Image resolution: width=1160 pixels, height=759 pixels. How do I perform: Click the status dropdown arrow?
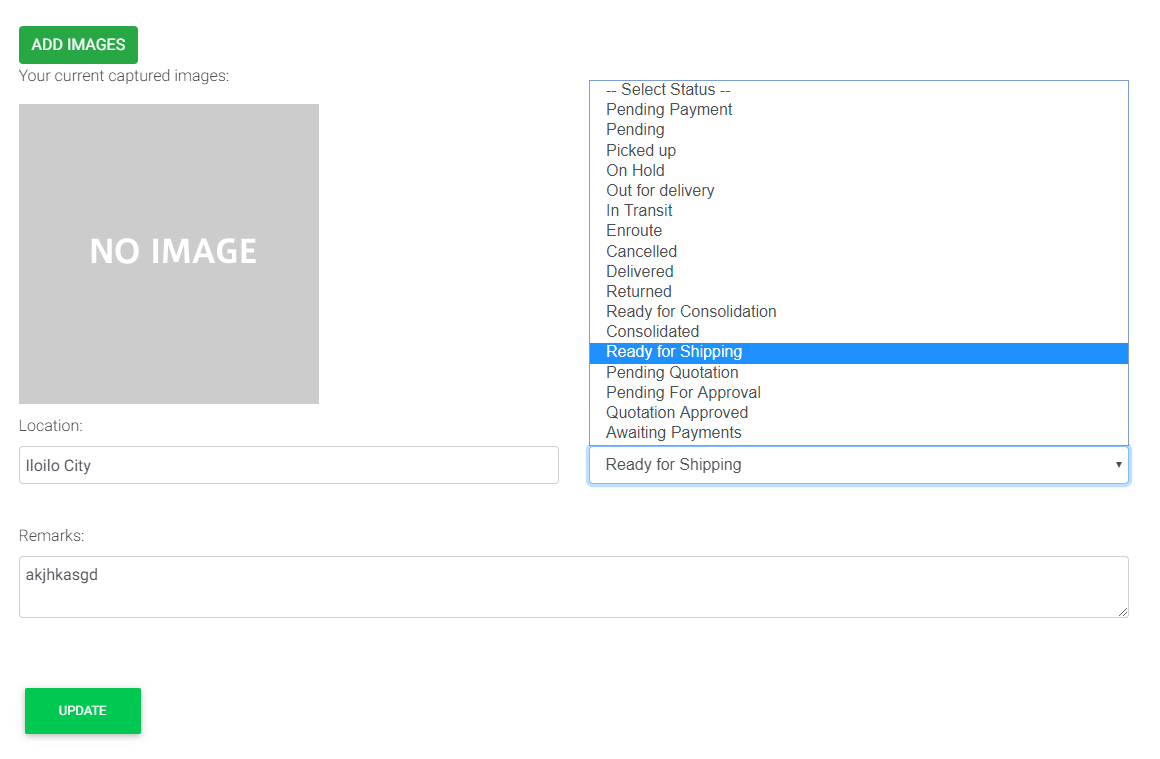(1119, 465)
